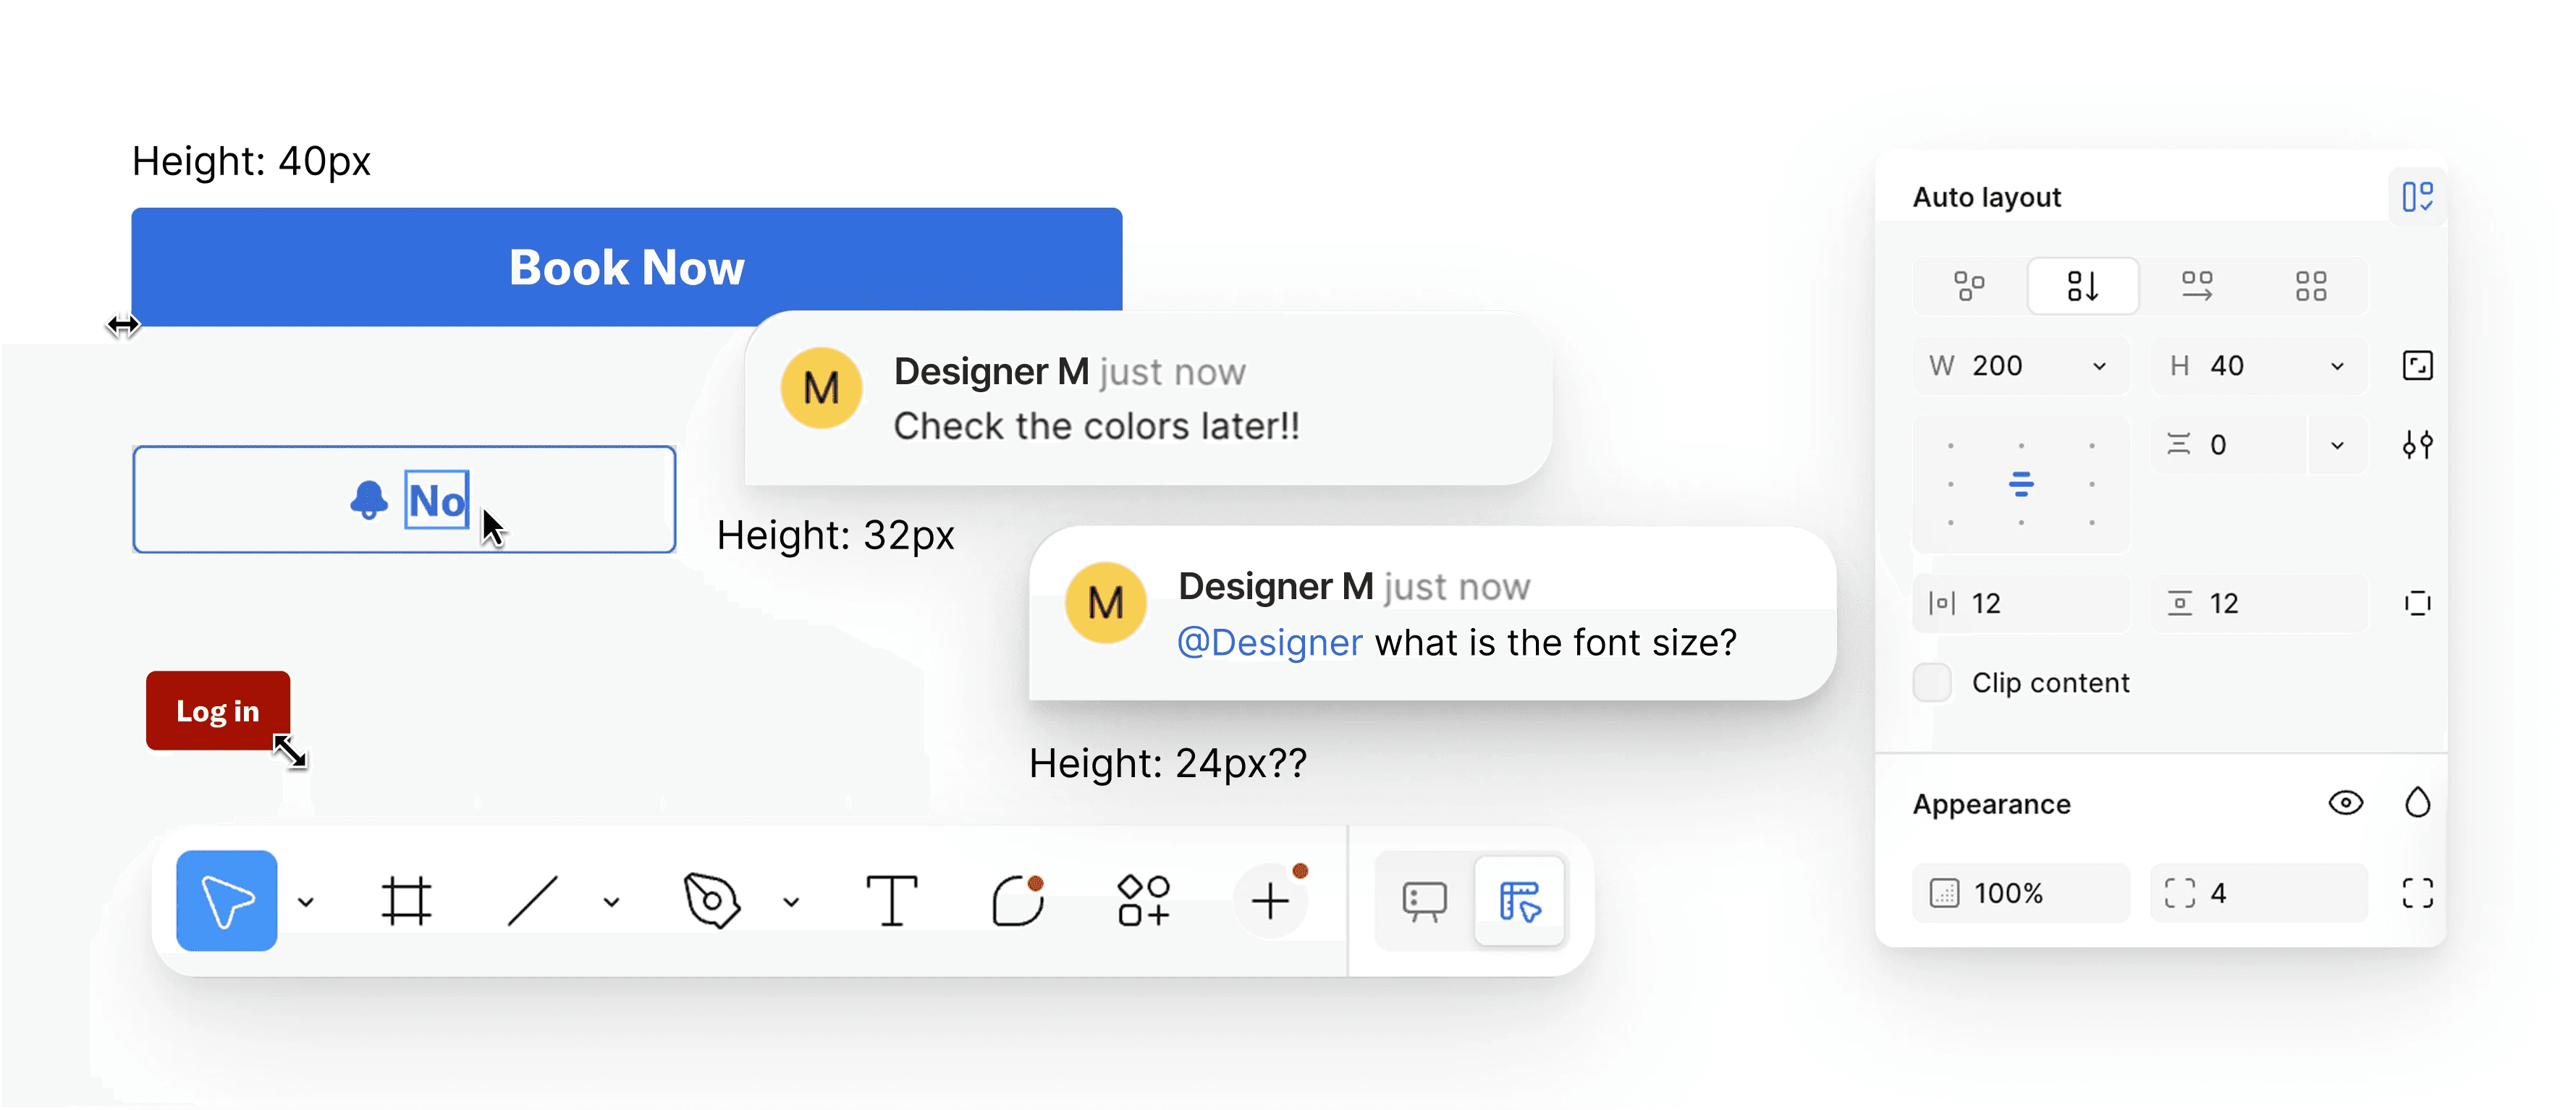Switch to grid auto layout mode
Image resolution: width=2576 pixels, height=1110 pixels.
click(x=2311, y=286)
